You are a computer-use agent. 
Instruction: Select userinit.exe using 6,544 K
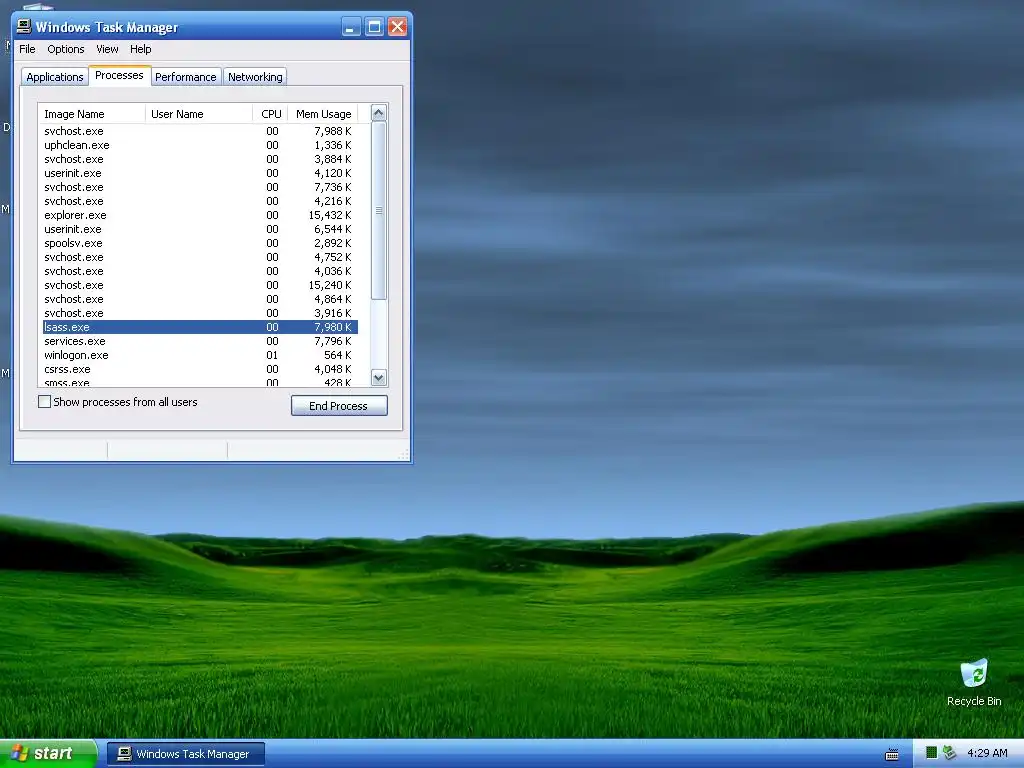coord(200,229)
